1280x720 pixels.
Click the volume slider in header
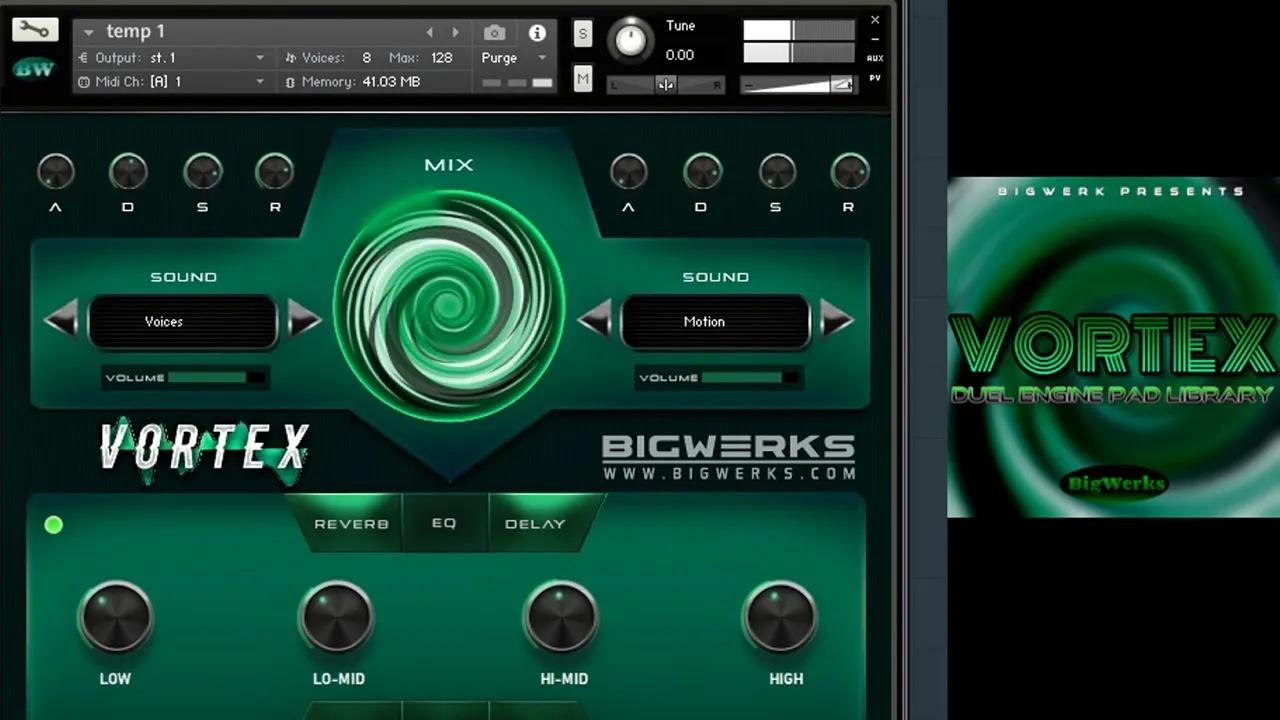[x=798, y=85]
